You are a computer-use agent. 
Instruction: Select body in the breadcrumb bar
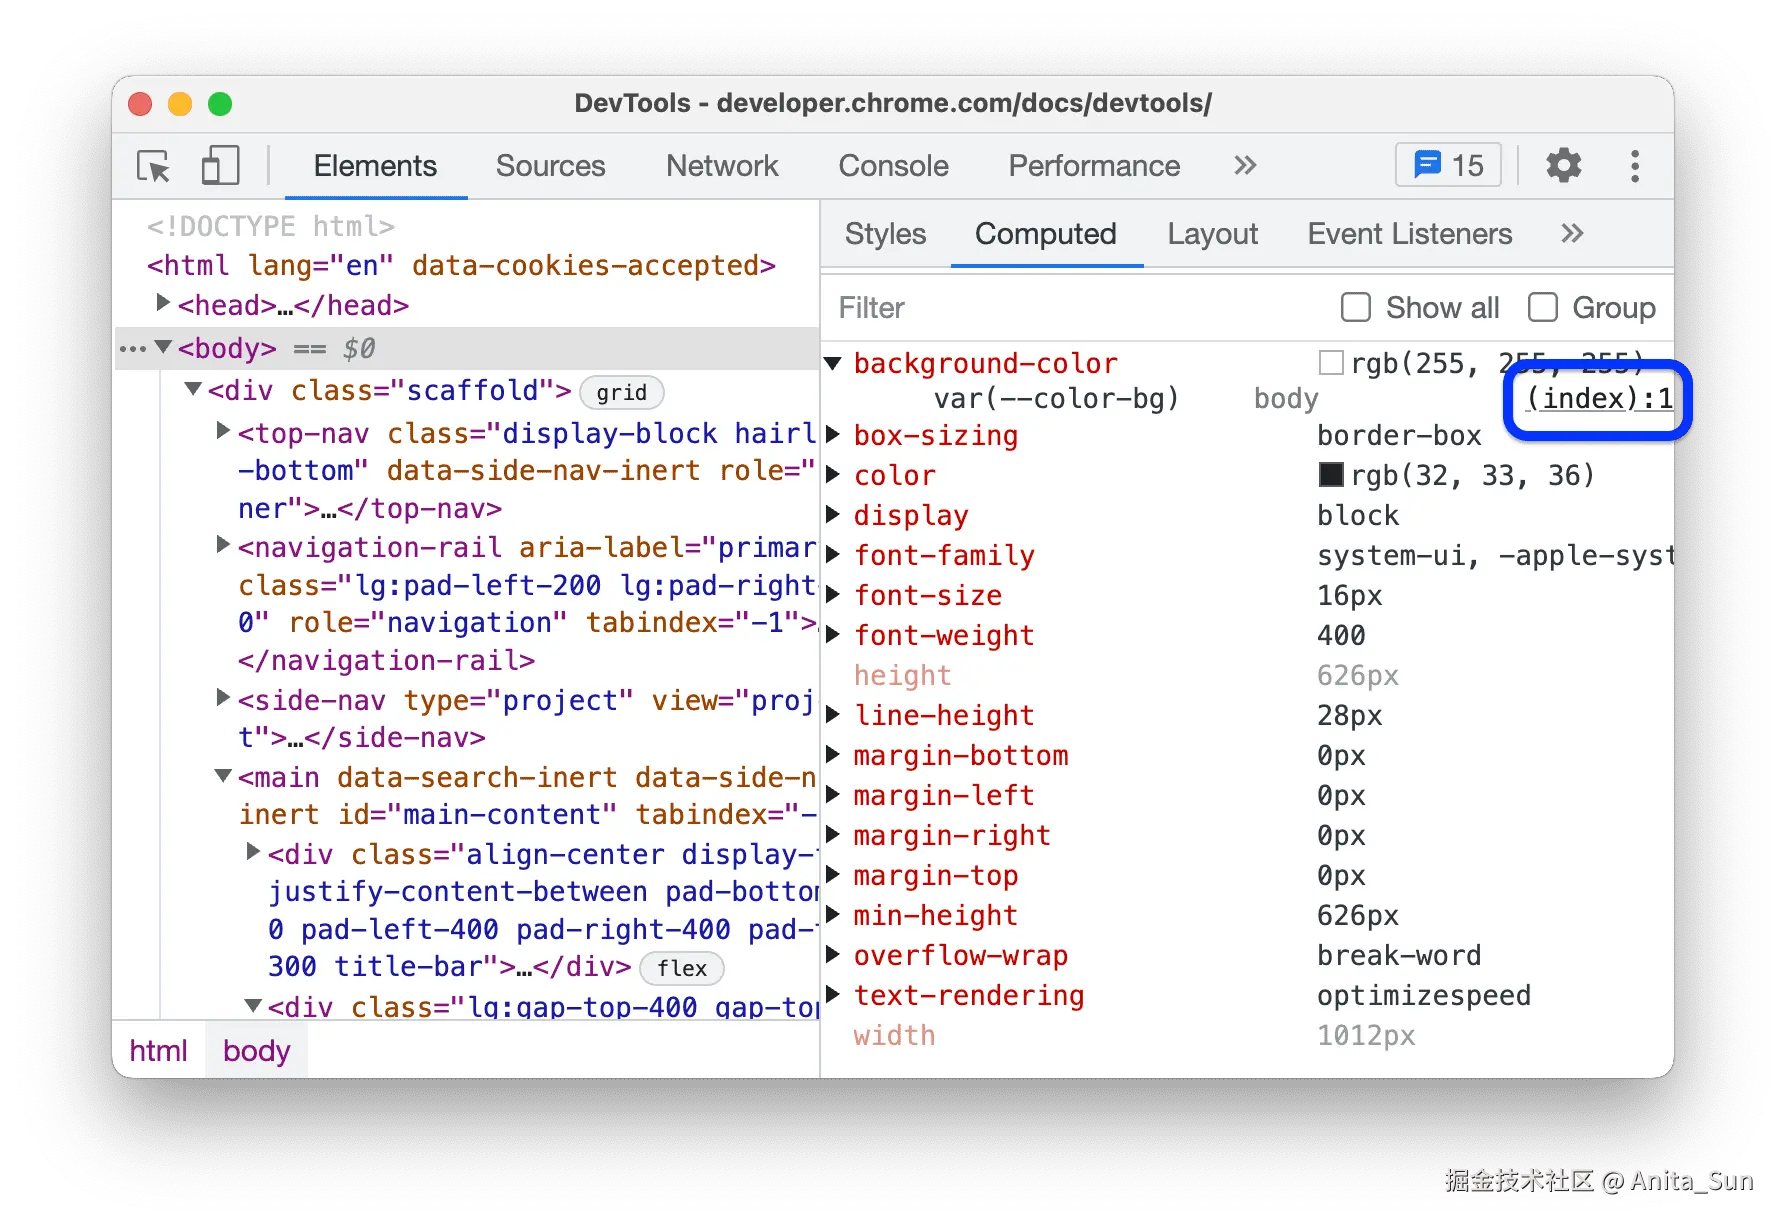point(256,1051)
